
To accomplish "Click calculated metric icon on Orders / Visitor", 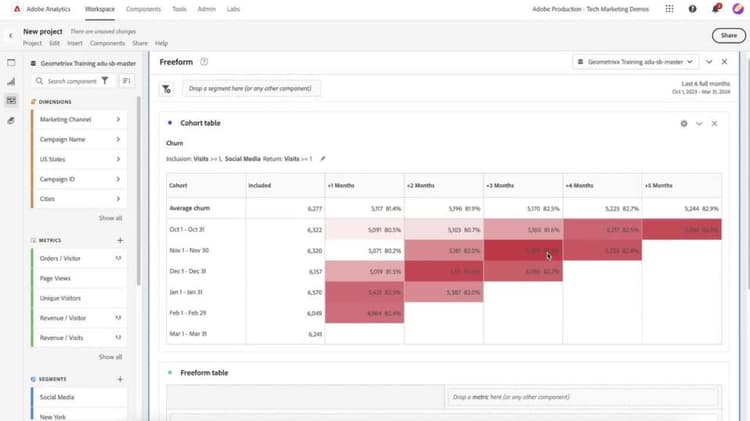I will click(x=118, y=258).
